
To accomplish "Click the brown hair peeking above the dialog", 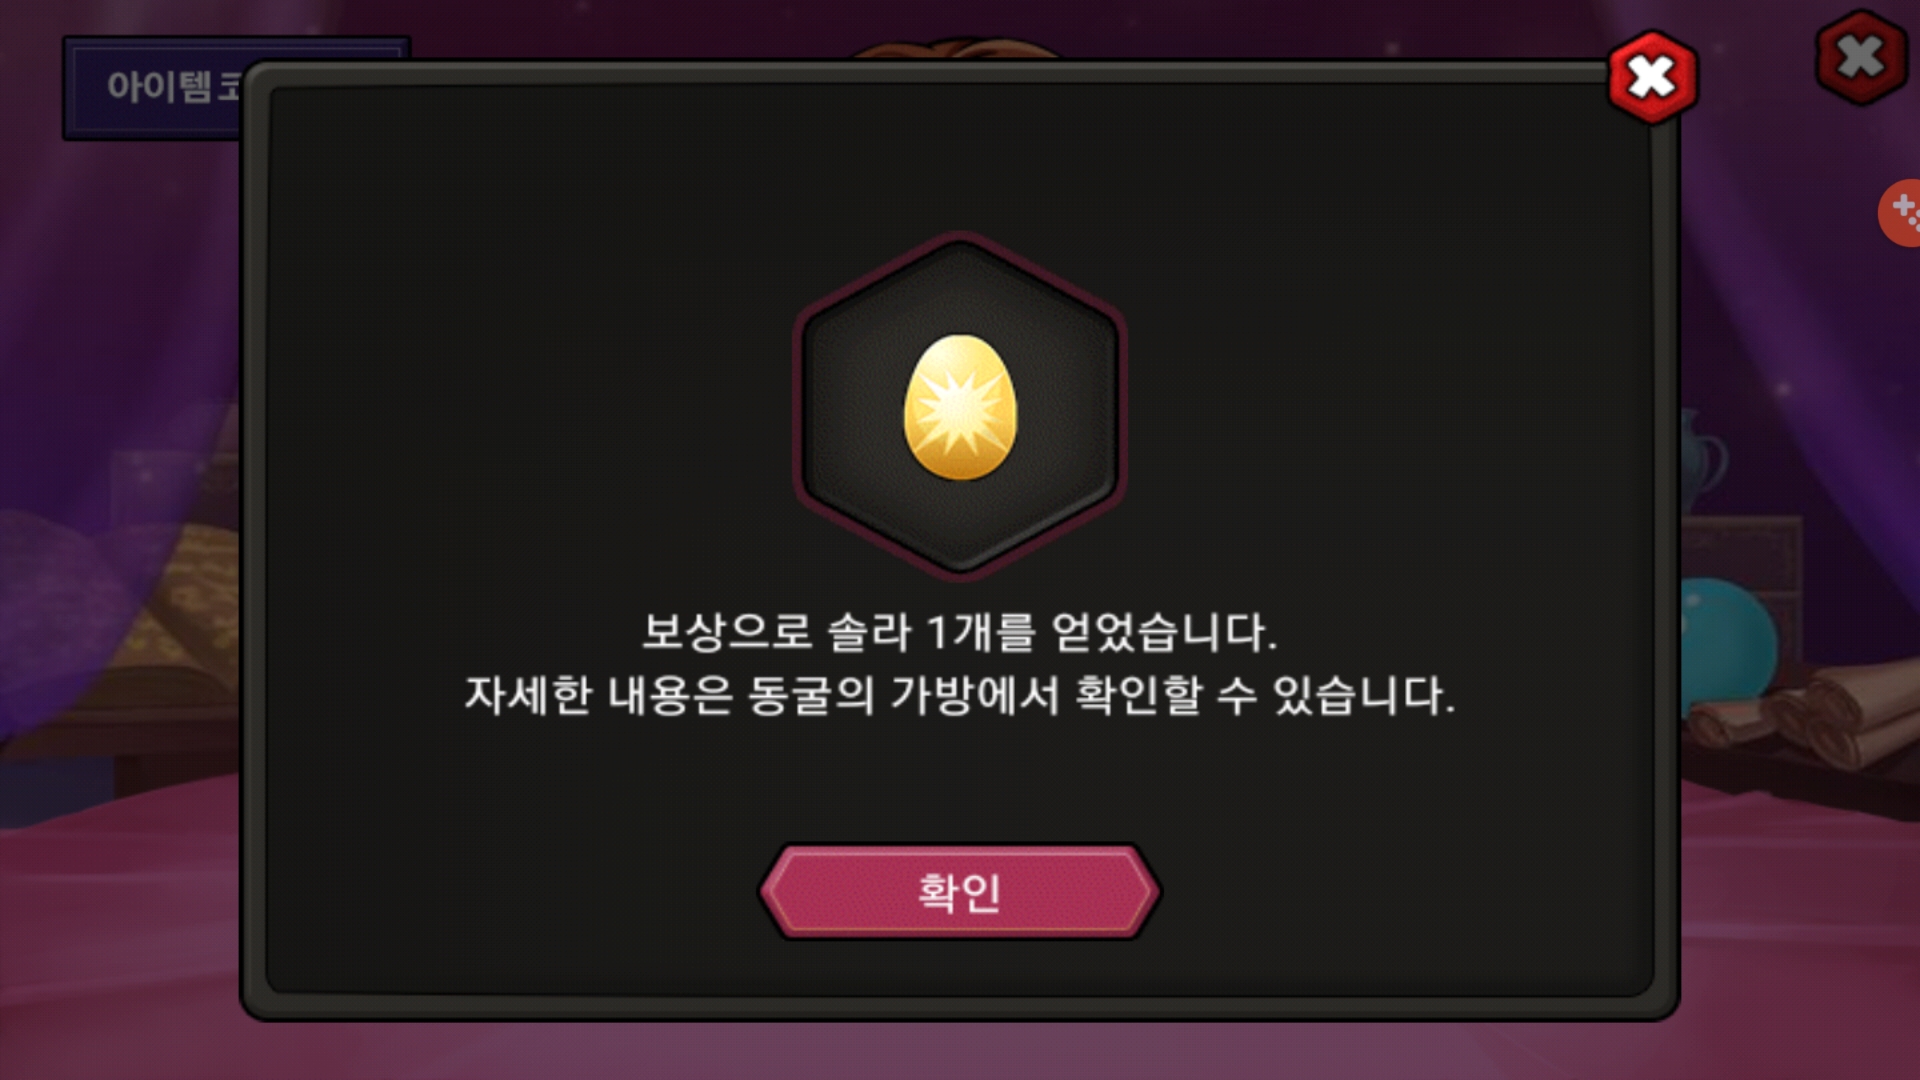I will 955,48.
